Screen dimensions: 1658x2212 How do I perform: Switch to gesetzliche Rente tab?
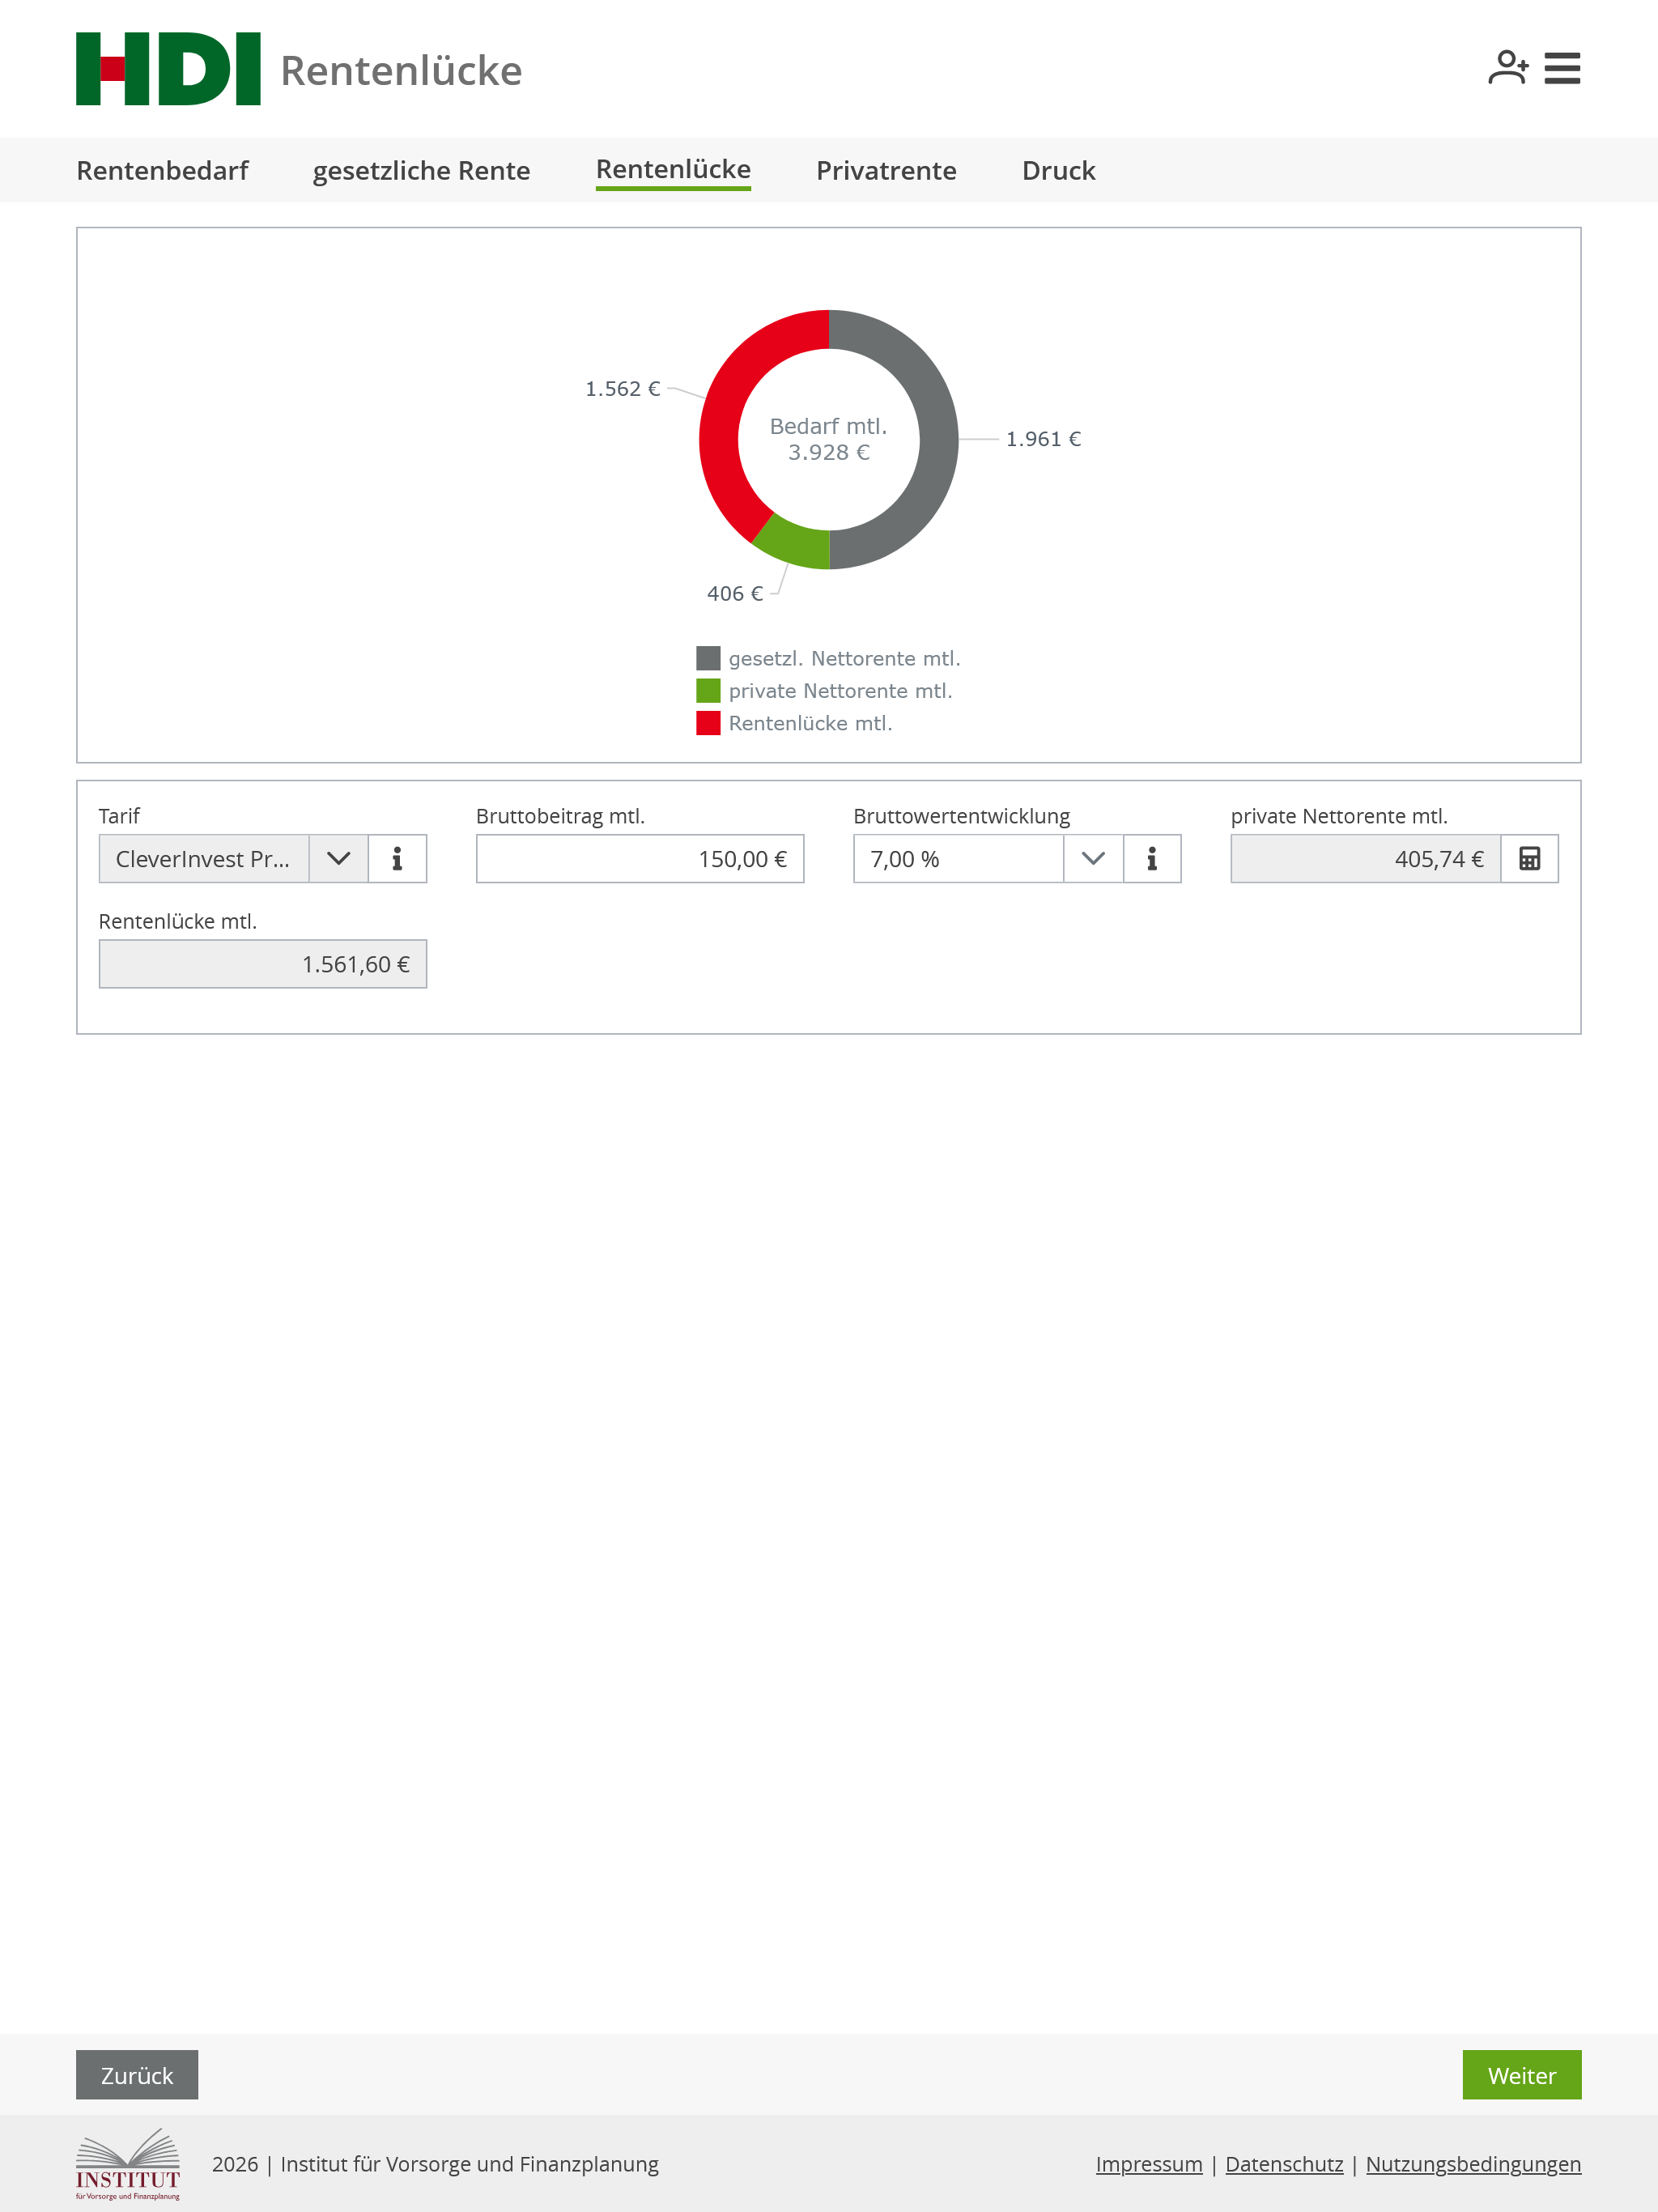pyautogui.click(x=421, y=171)
